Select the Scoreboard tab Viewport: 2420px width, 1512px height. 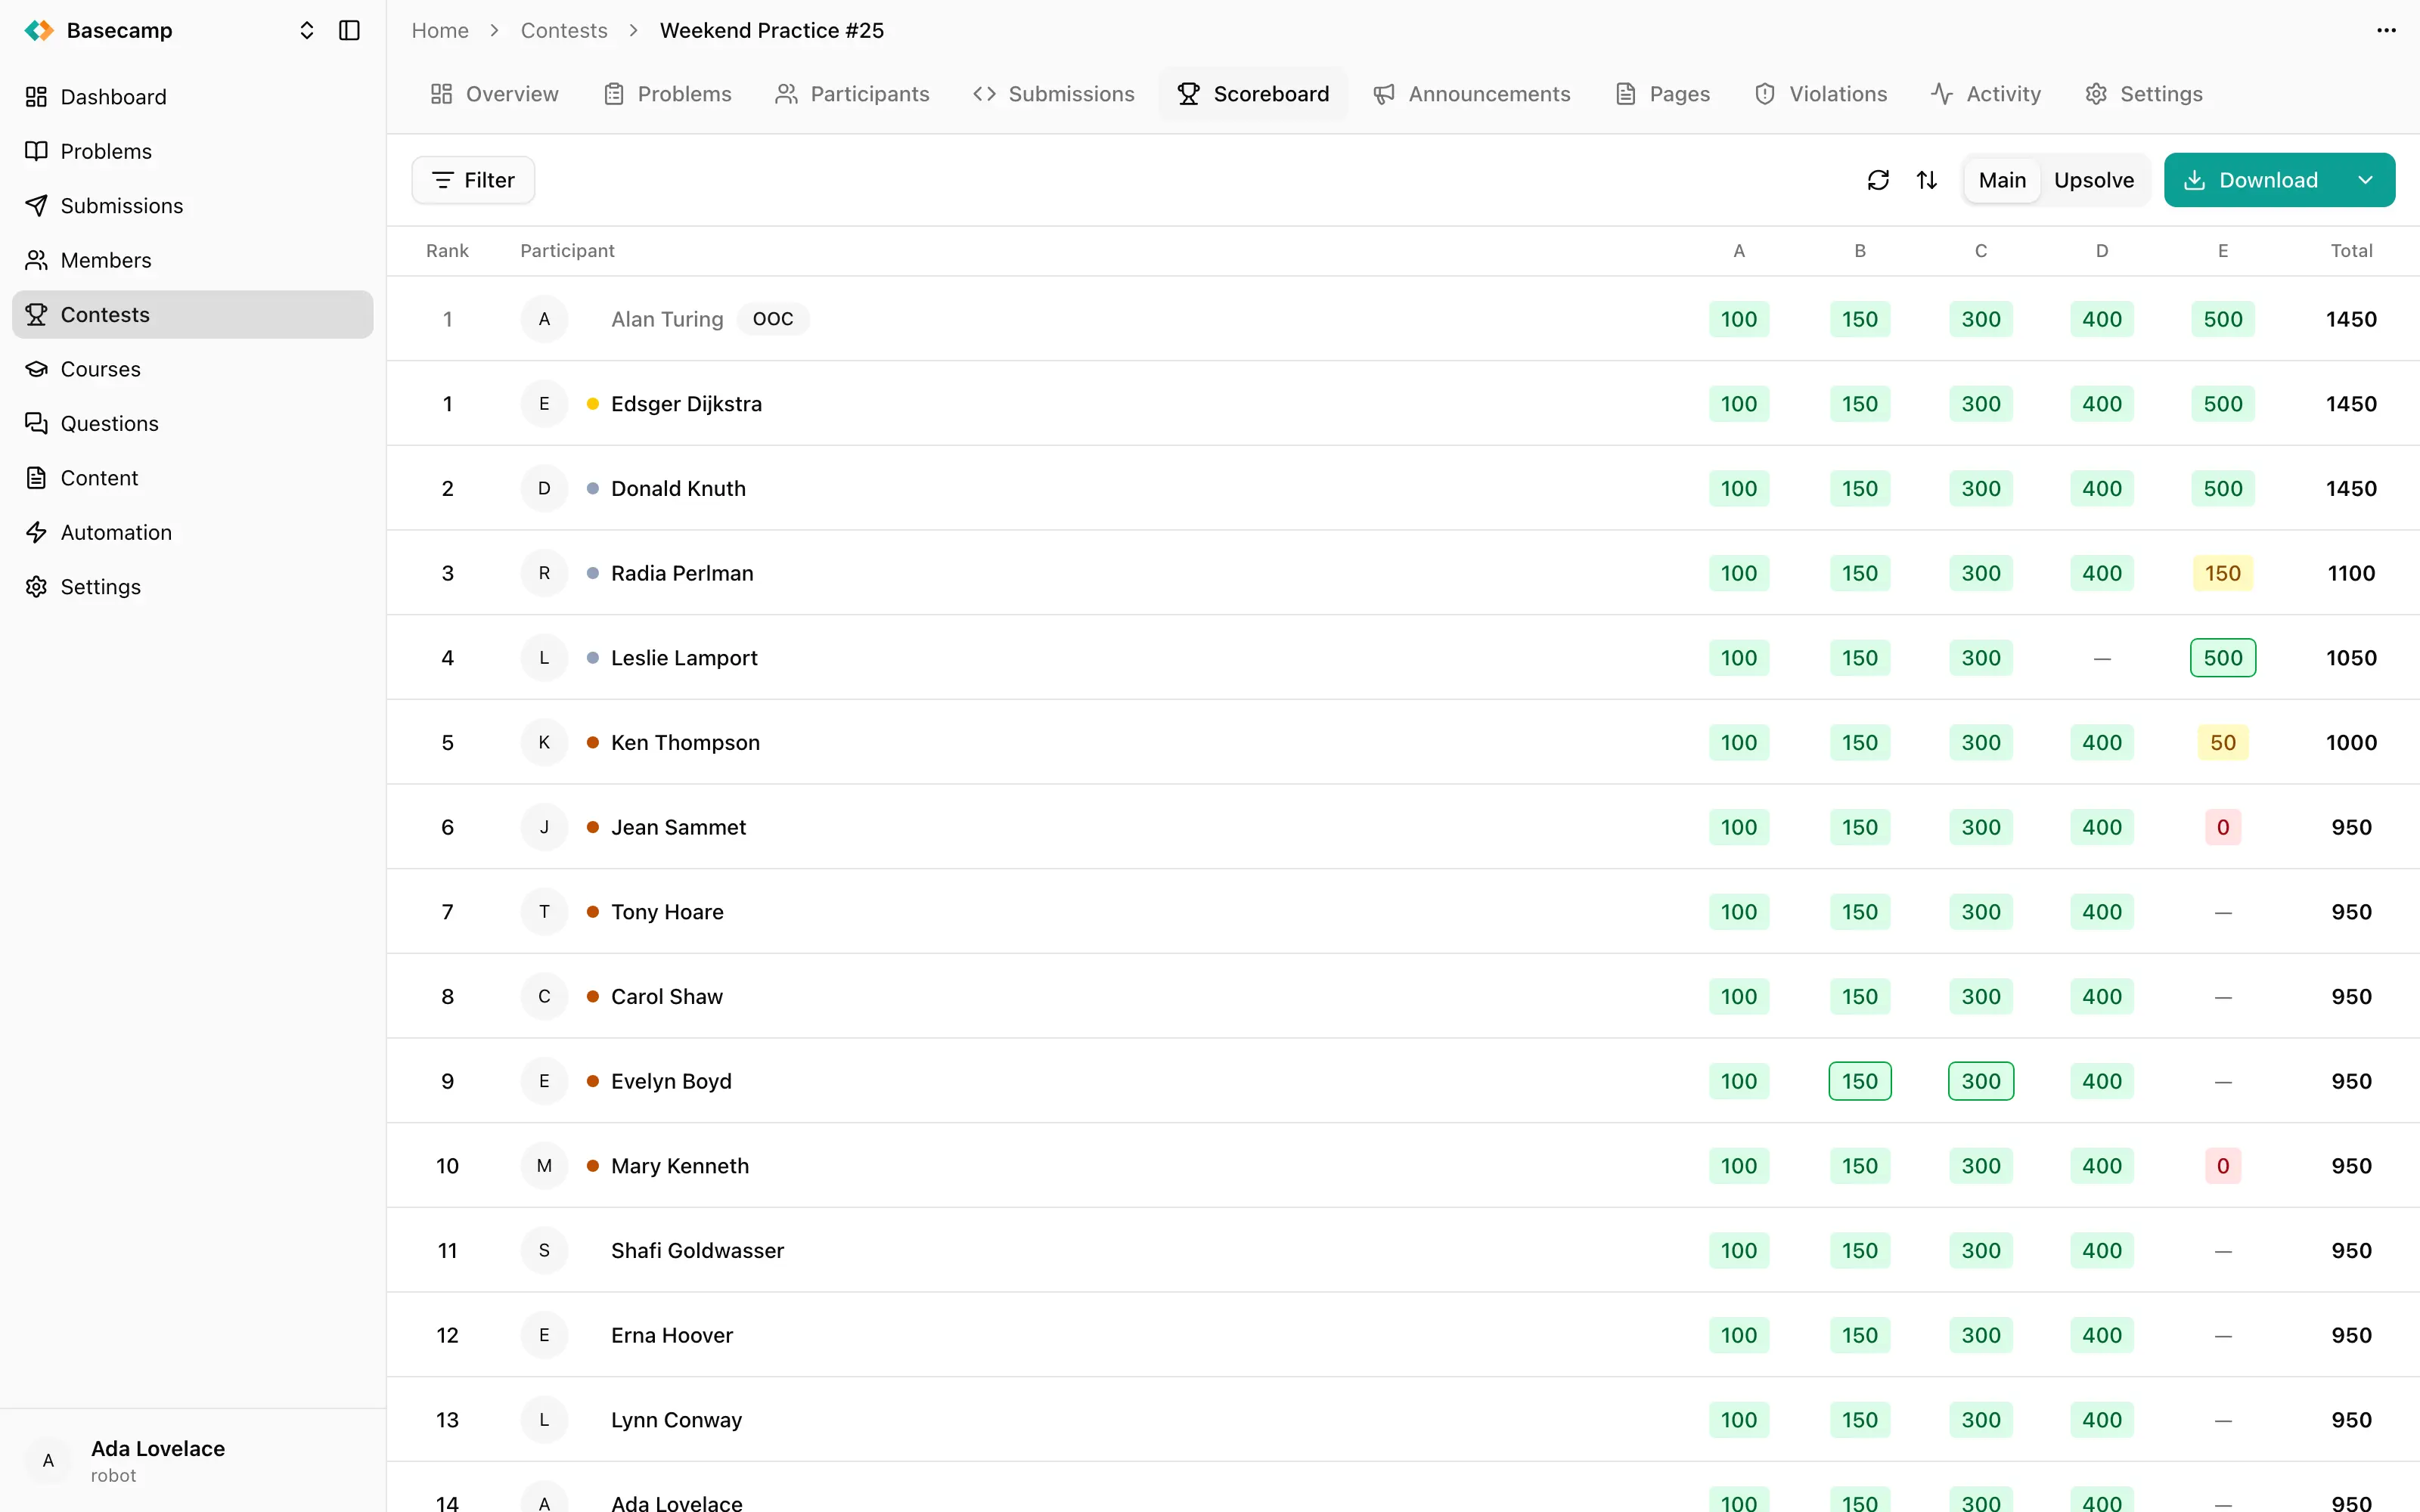pos(1253,94)
